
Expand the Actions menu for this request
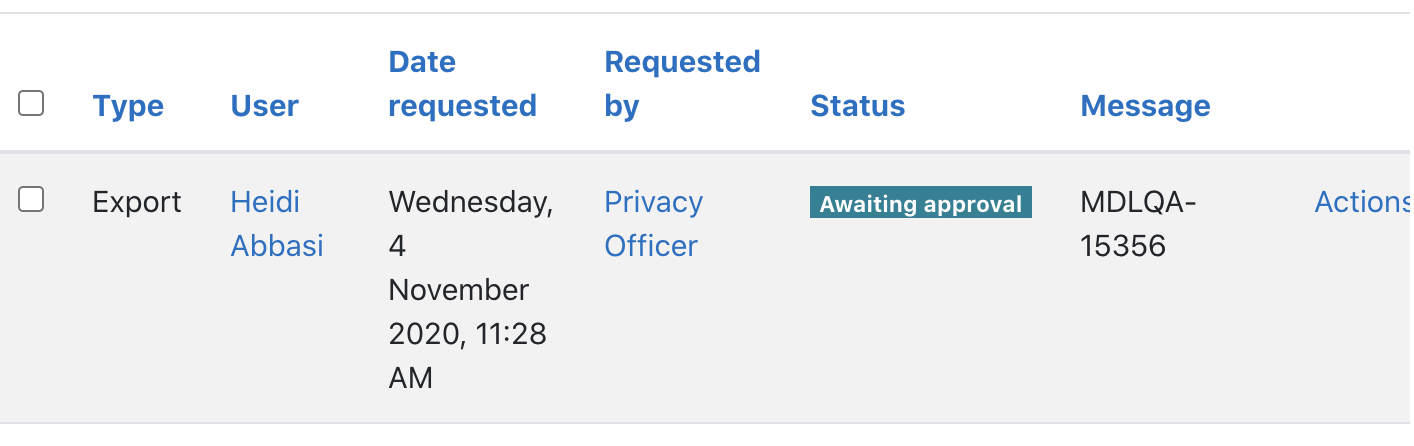(1362, 202)
